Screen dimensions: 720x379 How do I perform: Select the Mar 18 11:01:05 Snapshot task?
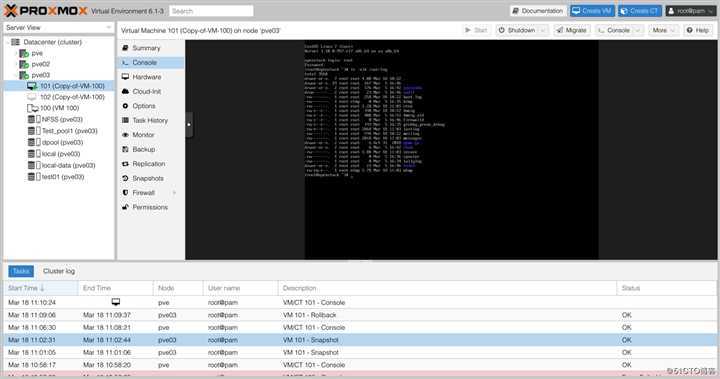(x=360, y=352)
